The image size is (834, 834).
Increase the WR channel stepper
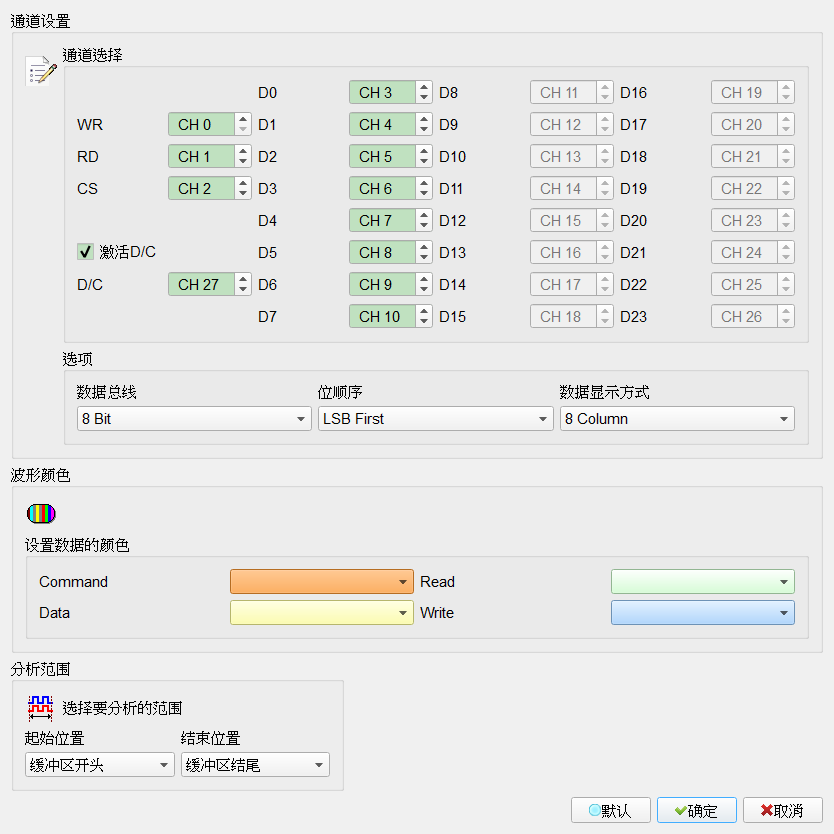pos(243,119)
